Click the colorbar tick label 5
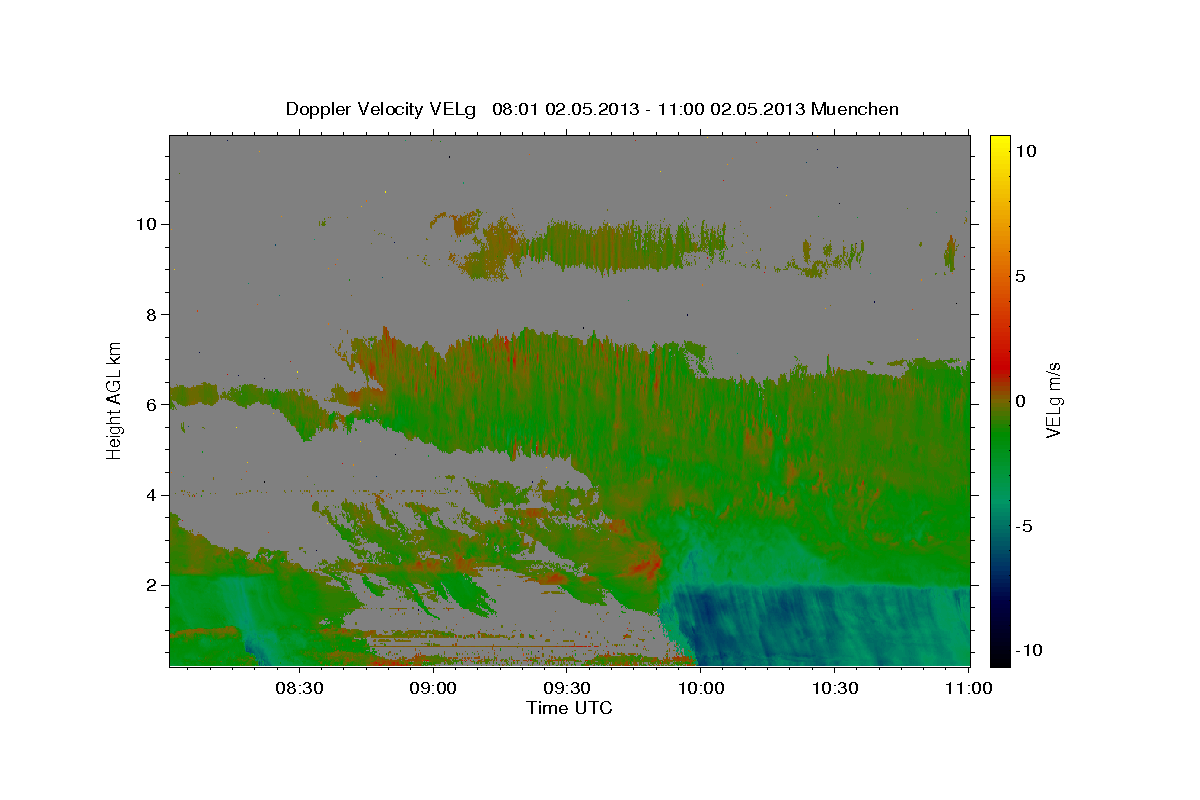 [1020, 276]
